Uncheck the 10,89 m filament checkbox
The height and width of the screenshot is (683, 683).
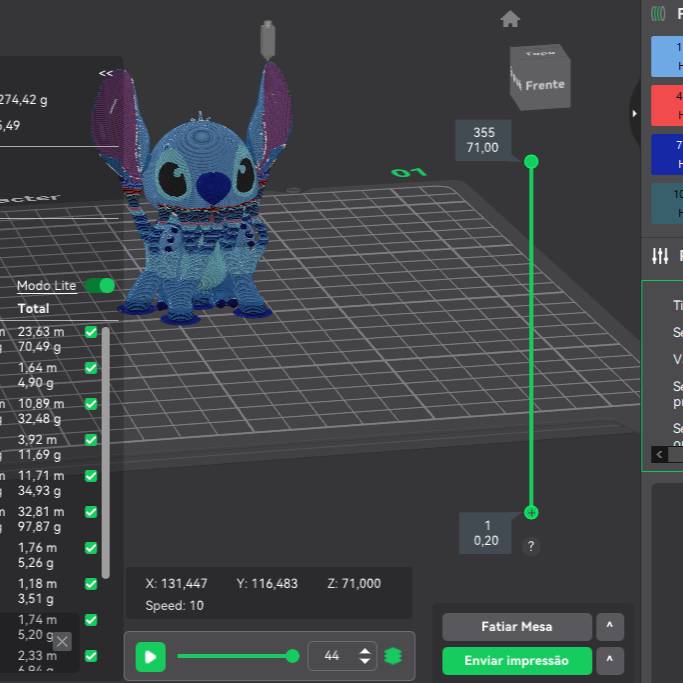pos(91,404)
